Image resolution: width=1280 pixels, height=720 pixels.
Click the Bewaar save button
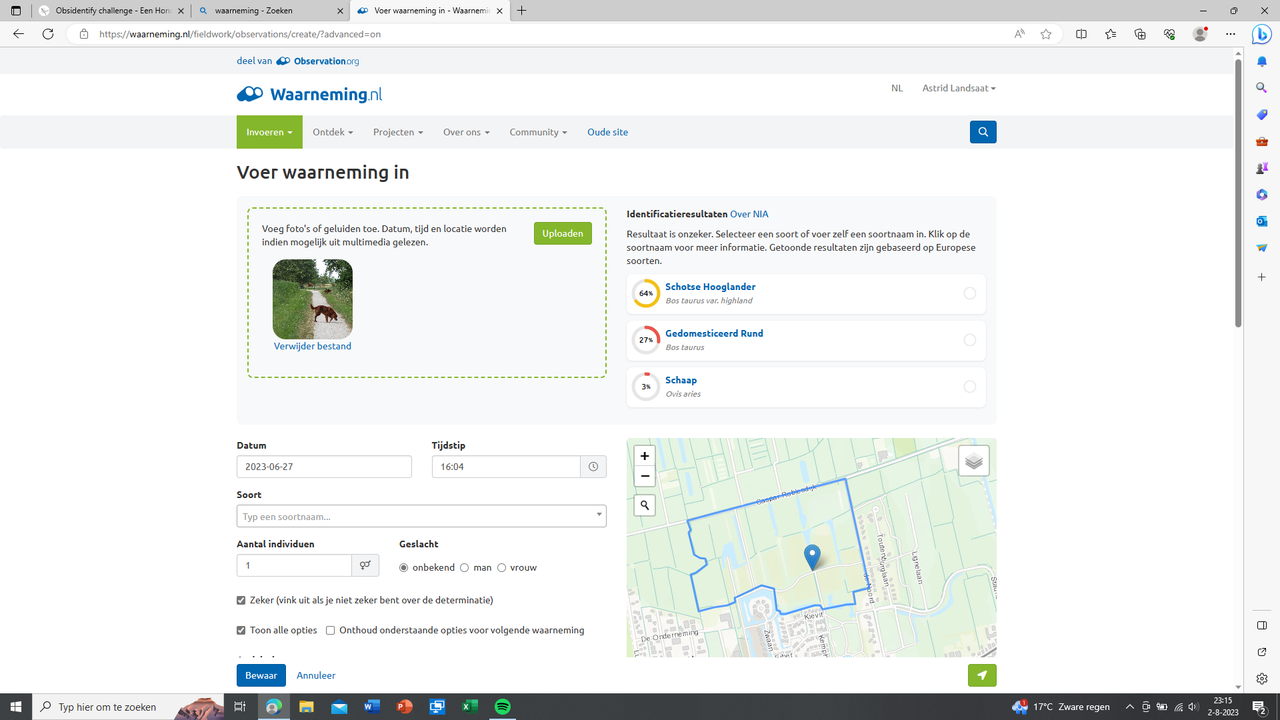click(x=261, y=675)
